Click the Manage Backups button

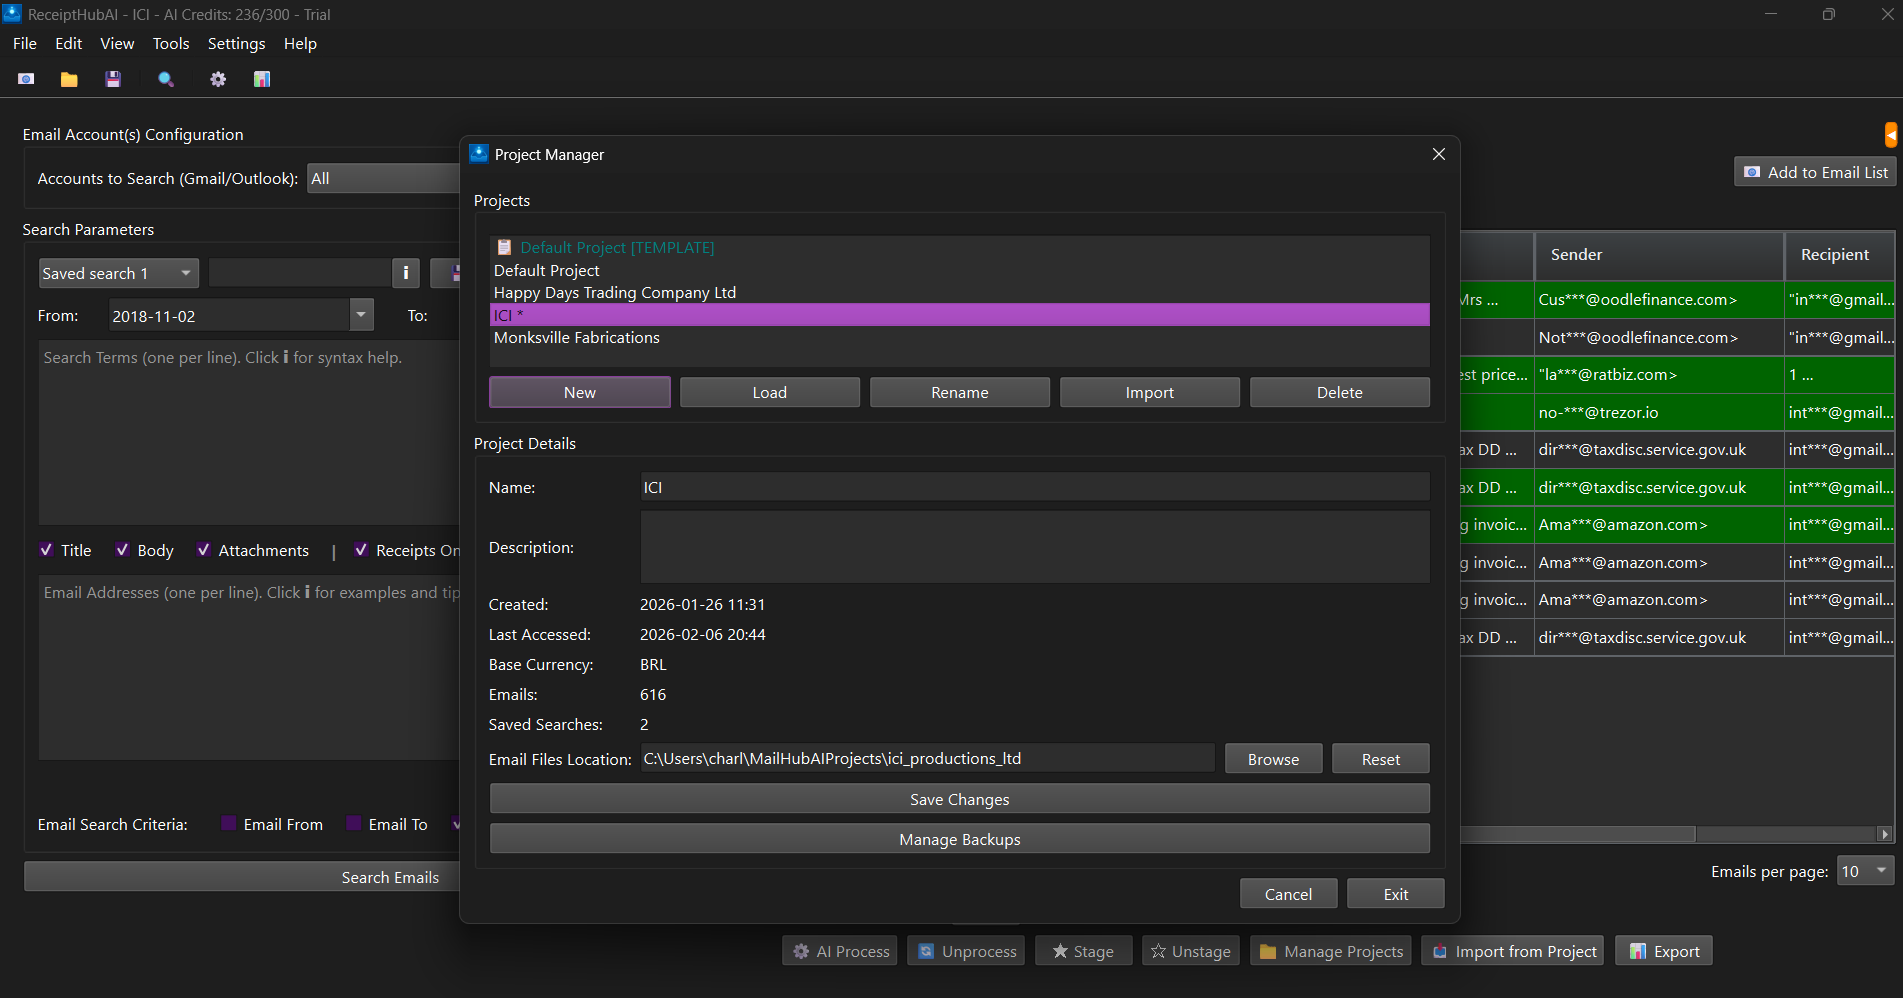tap(959, 839)
